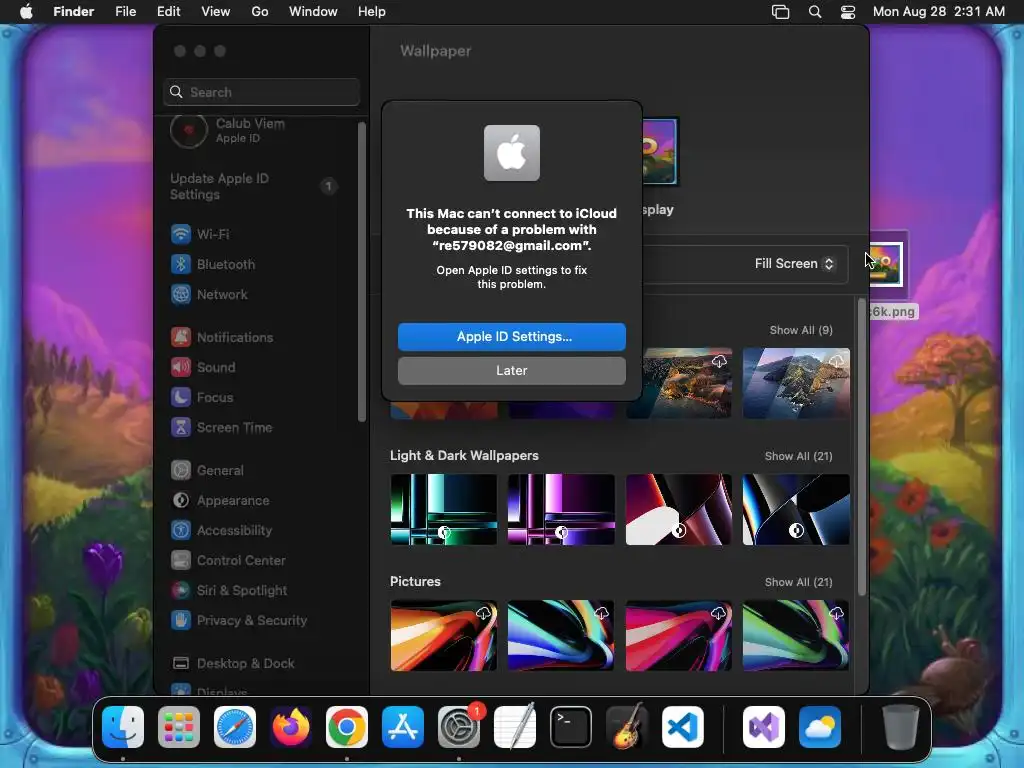
Task: Select the Sound speaker icon
Action: click(x=181, y=367)
